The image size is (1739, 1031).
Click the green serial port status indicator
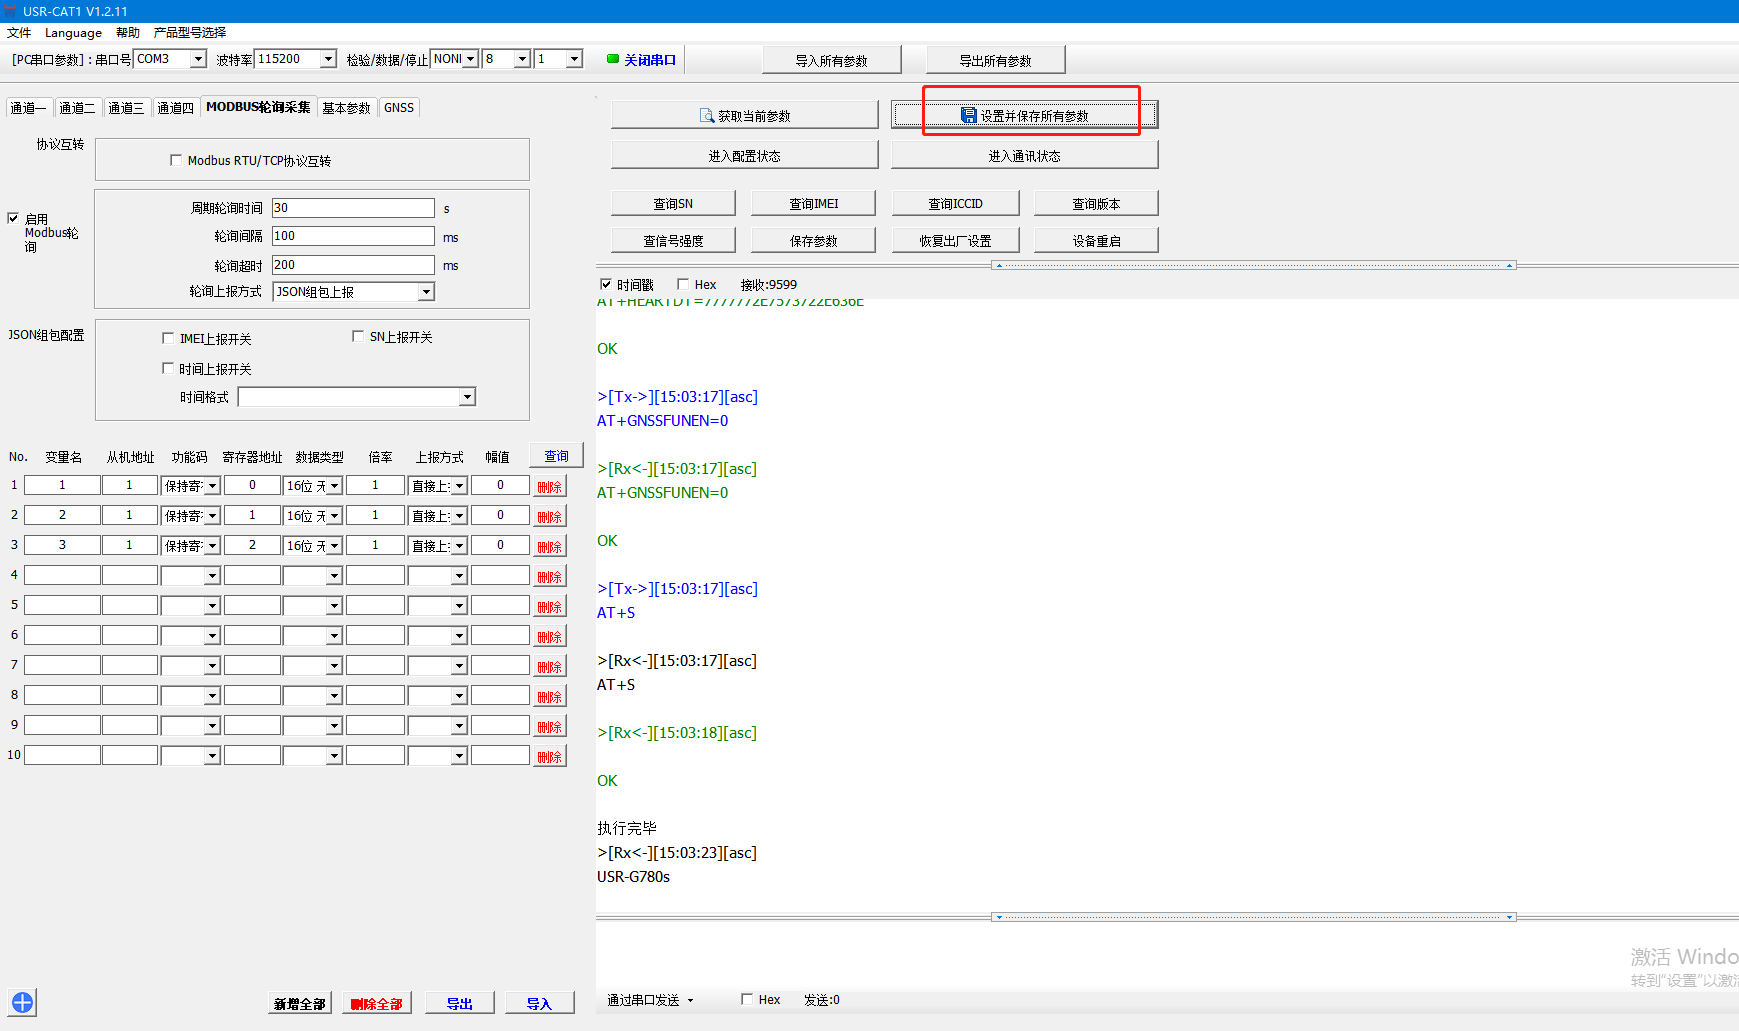tap(613, 59)
